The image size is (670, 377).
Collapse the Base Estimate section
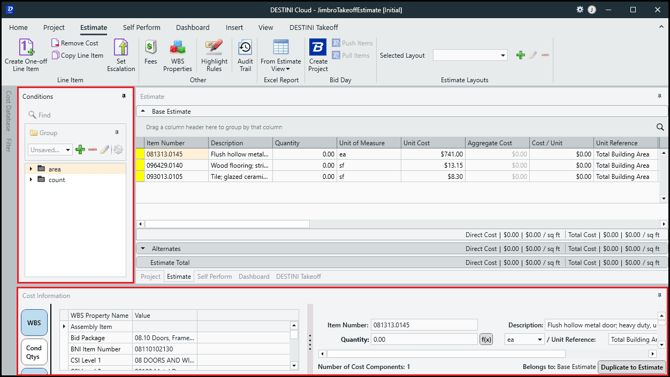[x=143, y=111]
